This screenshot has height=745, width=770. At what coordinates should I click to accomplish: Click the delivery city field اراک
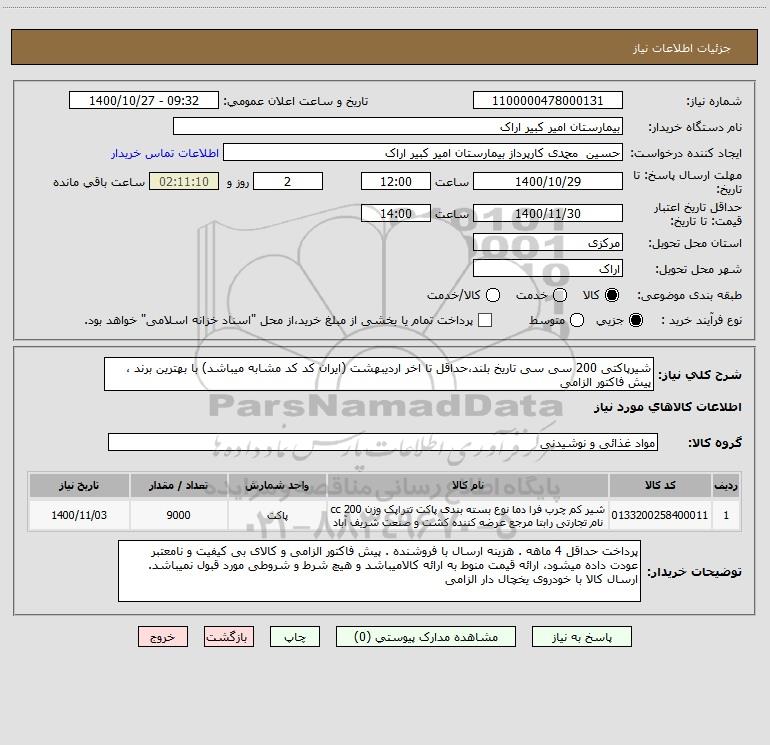click(x=548, y=269)
